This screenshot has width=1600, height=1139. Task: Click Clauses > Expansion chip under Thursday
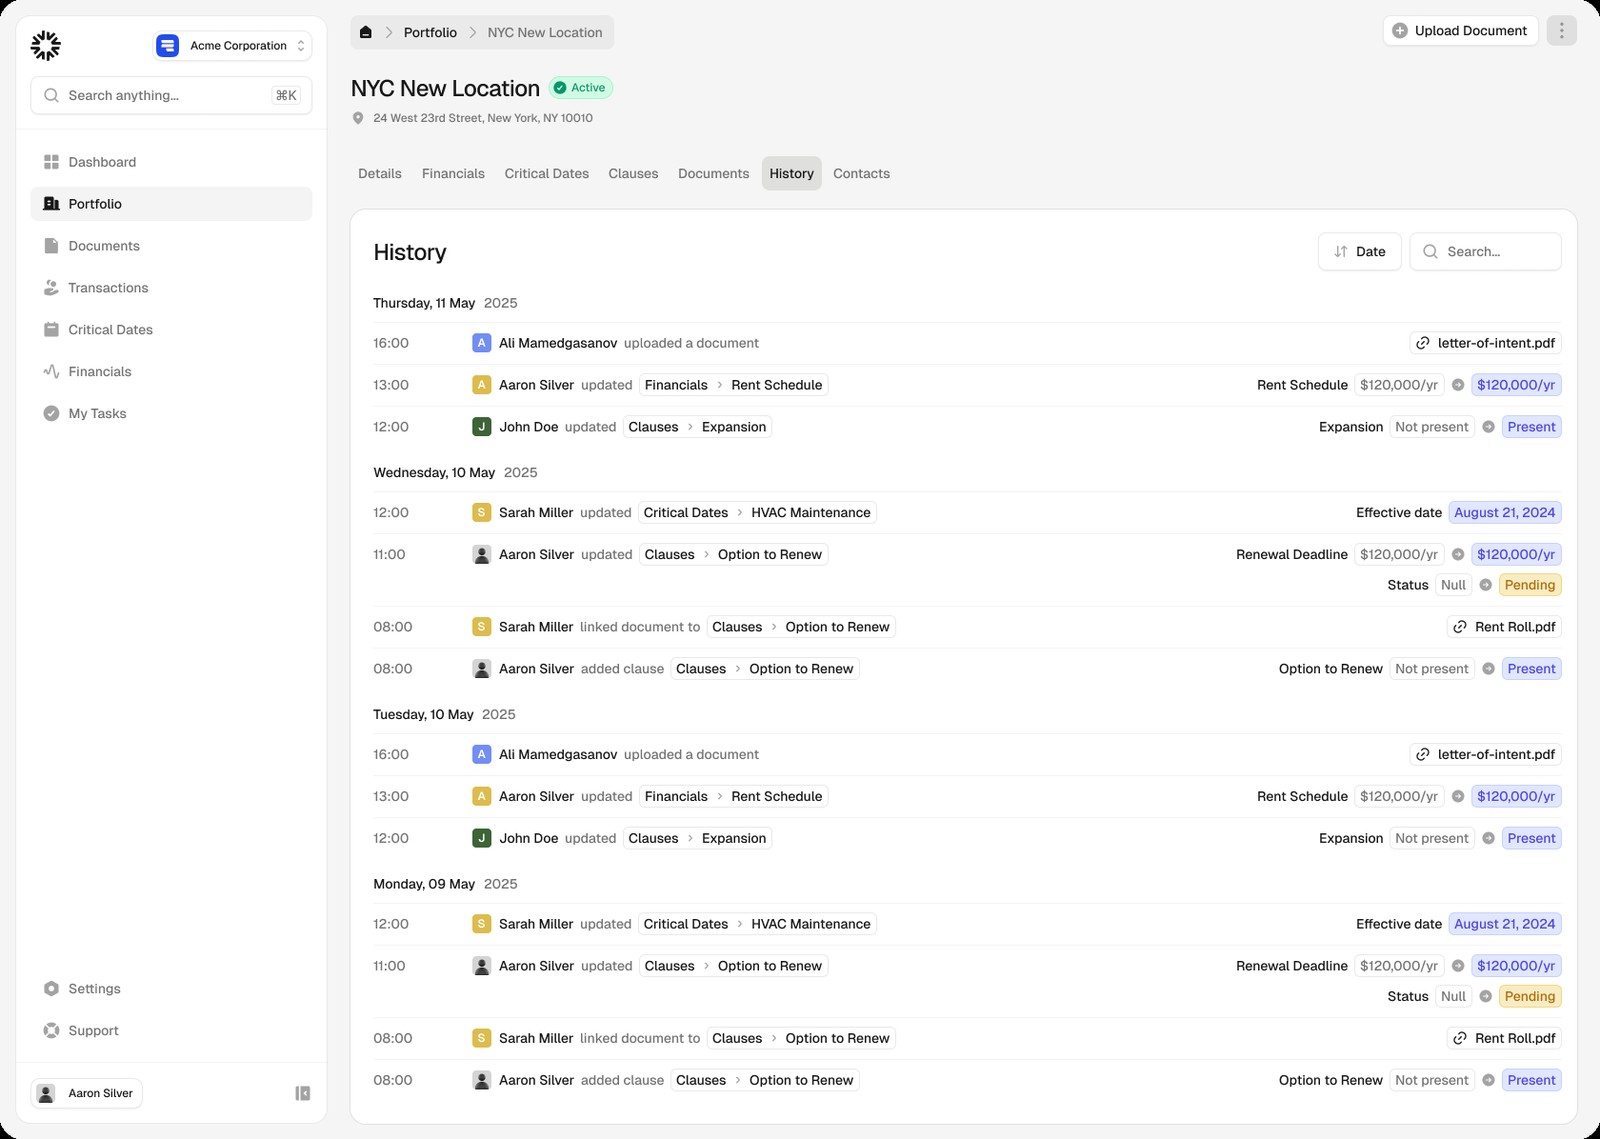(697, 427)
